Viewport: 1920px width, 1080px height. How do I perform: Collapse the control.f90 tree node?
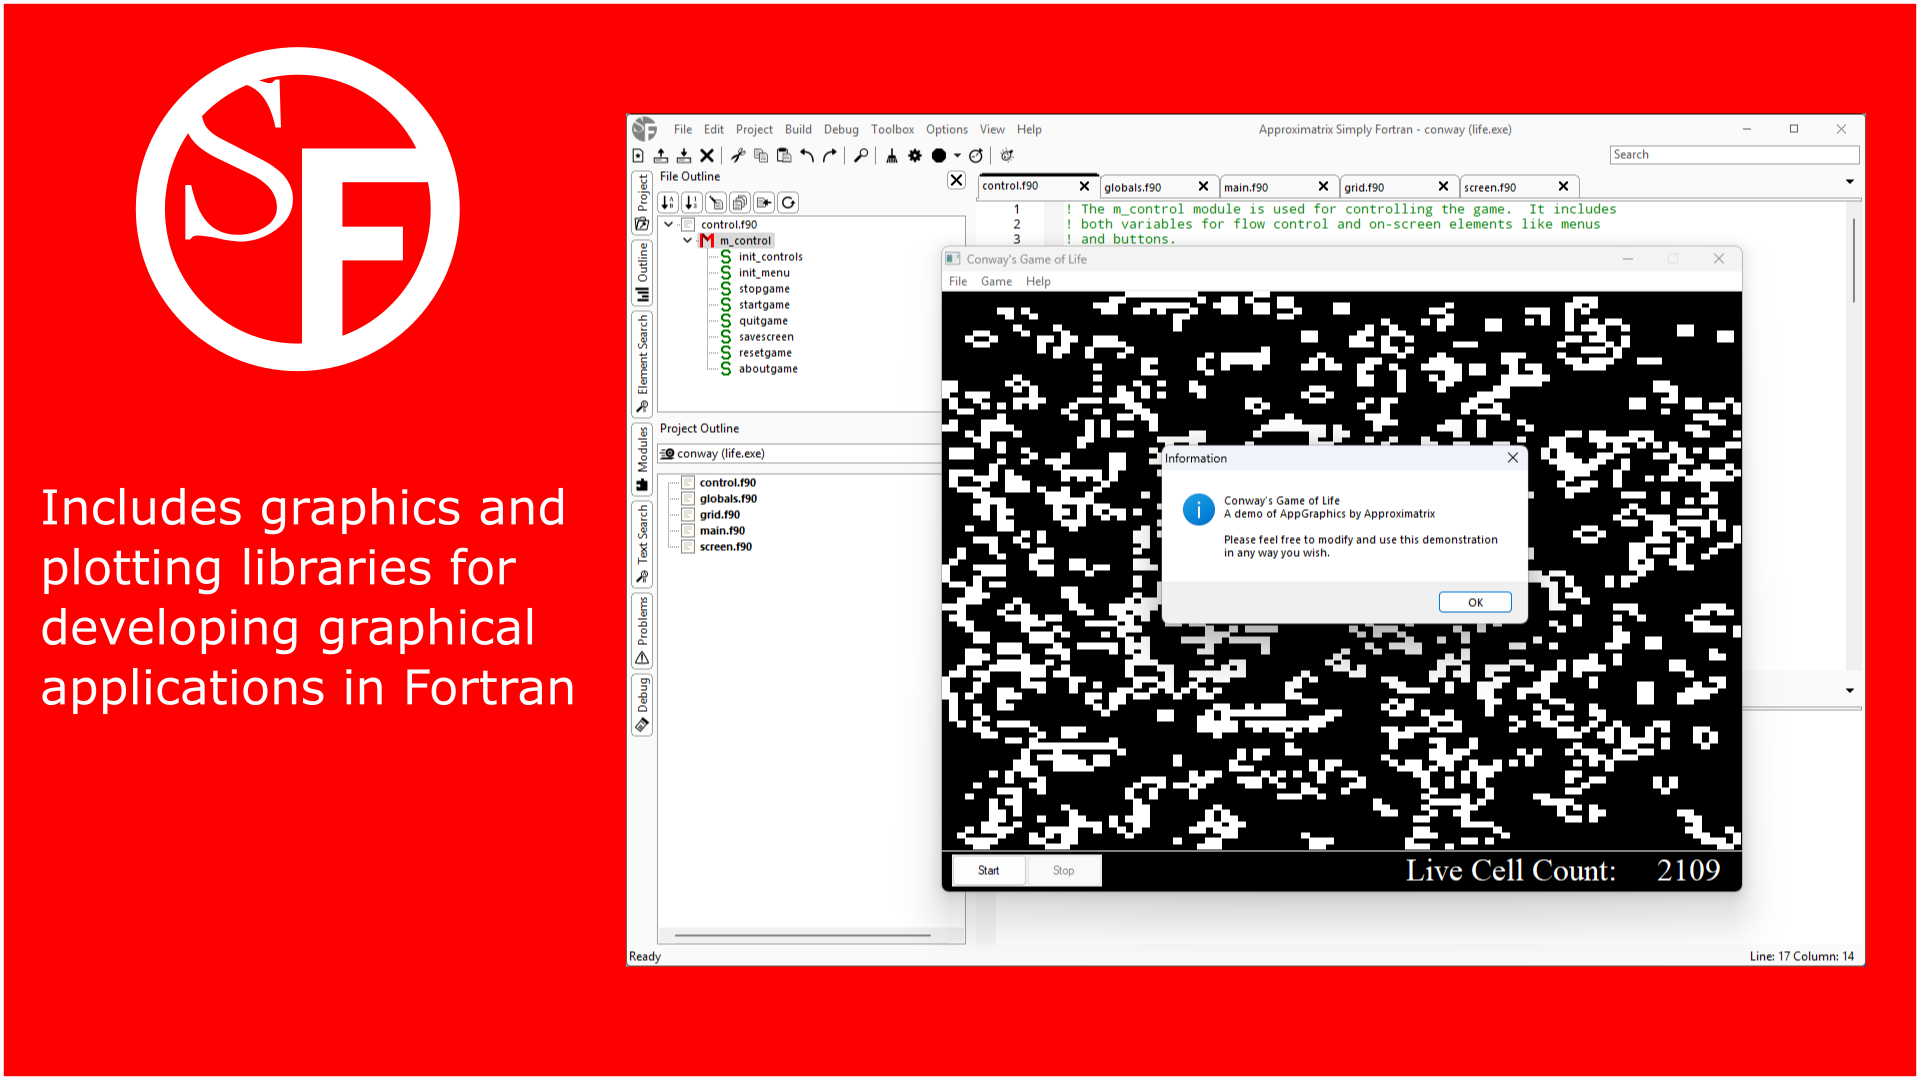click(669, 225)
